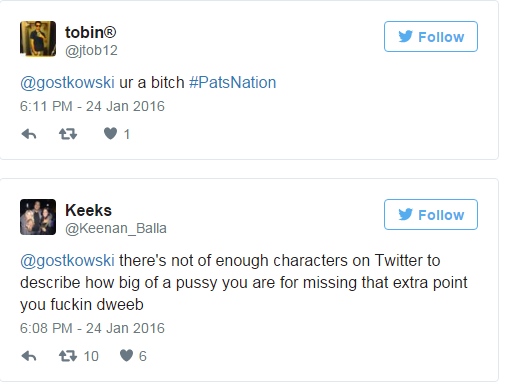
Task: Click the Twitter bird in tobin's Follow button
Action: coord(406,36)
